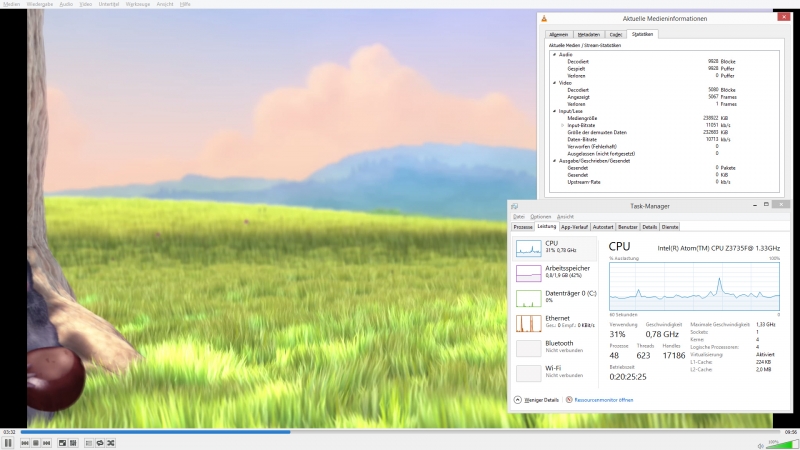
Task: Pause the video with the pause button
Action: pyautogui.click(x=8, y=443)
